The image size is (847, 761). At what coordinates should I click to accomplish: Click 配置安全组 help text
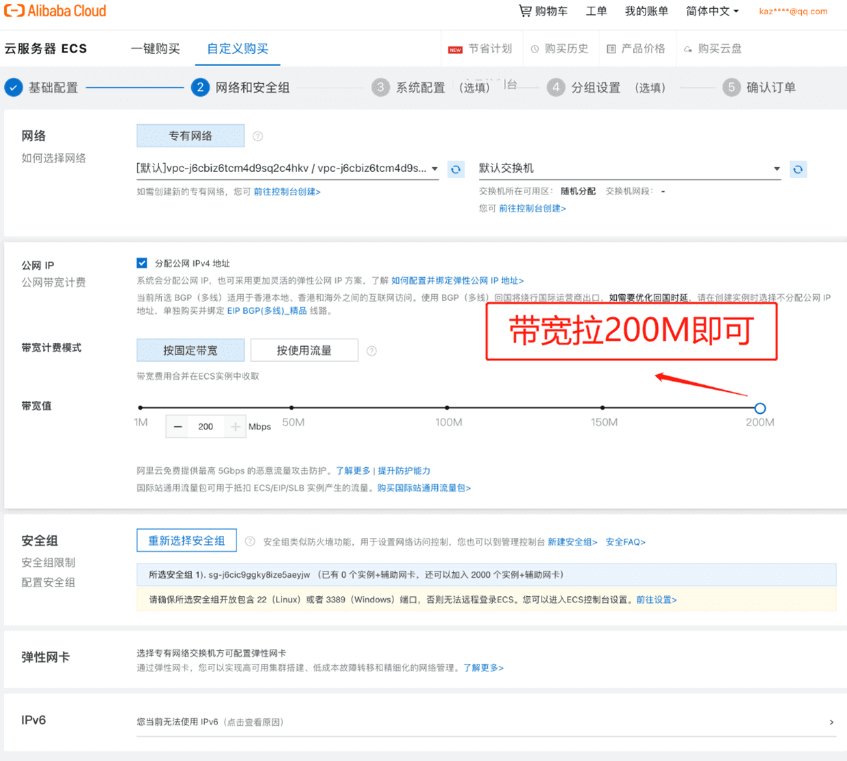pos(48,582)
